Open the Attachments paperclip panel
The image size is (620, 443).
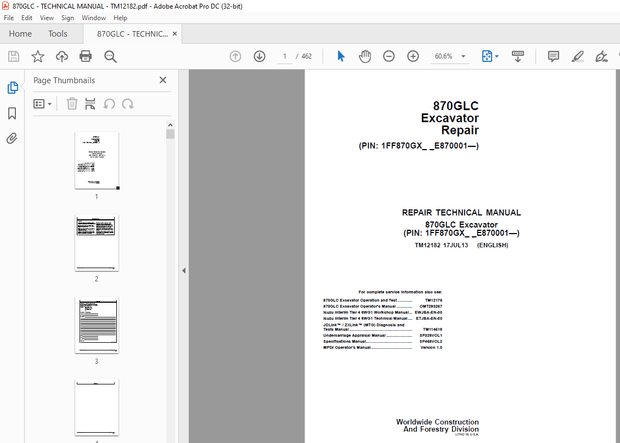(x=12, y=138)
